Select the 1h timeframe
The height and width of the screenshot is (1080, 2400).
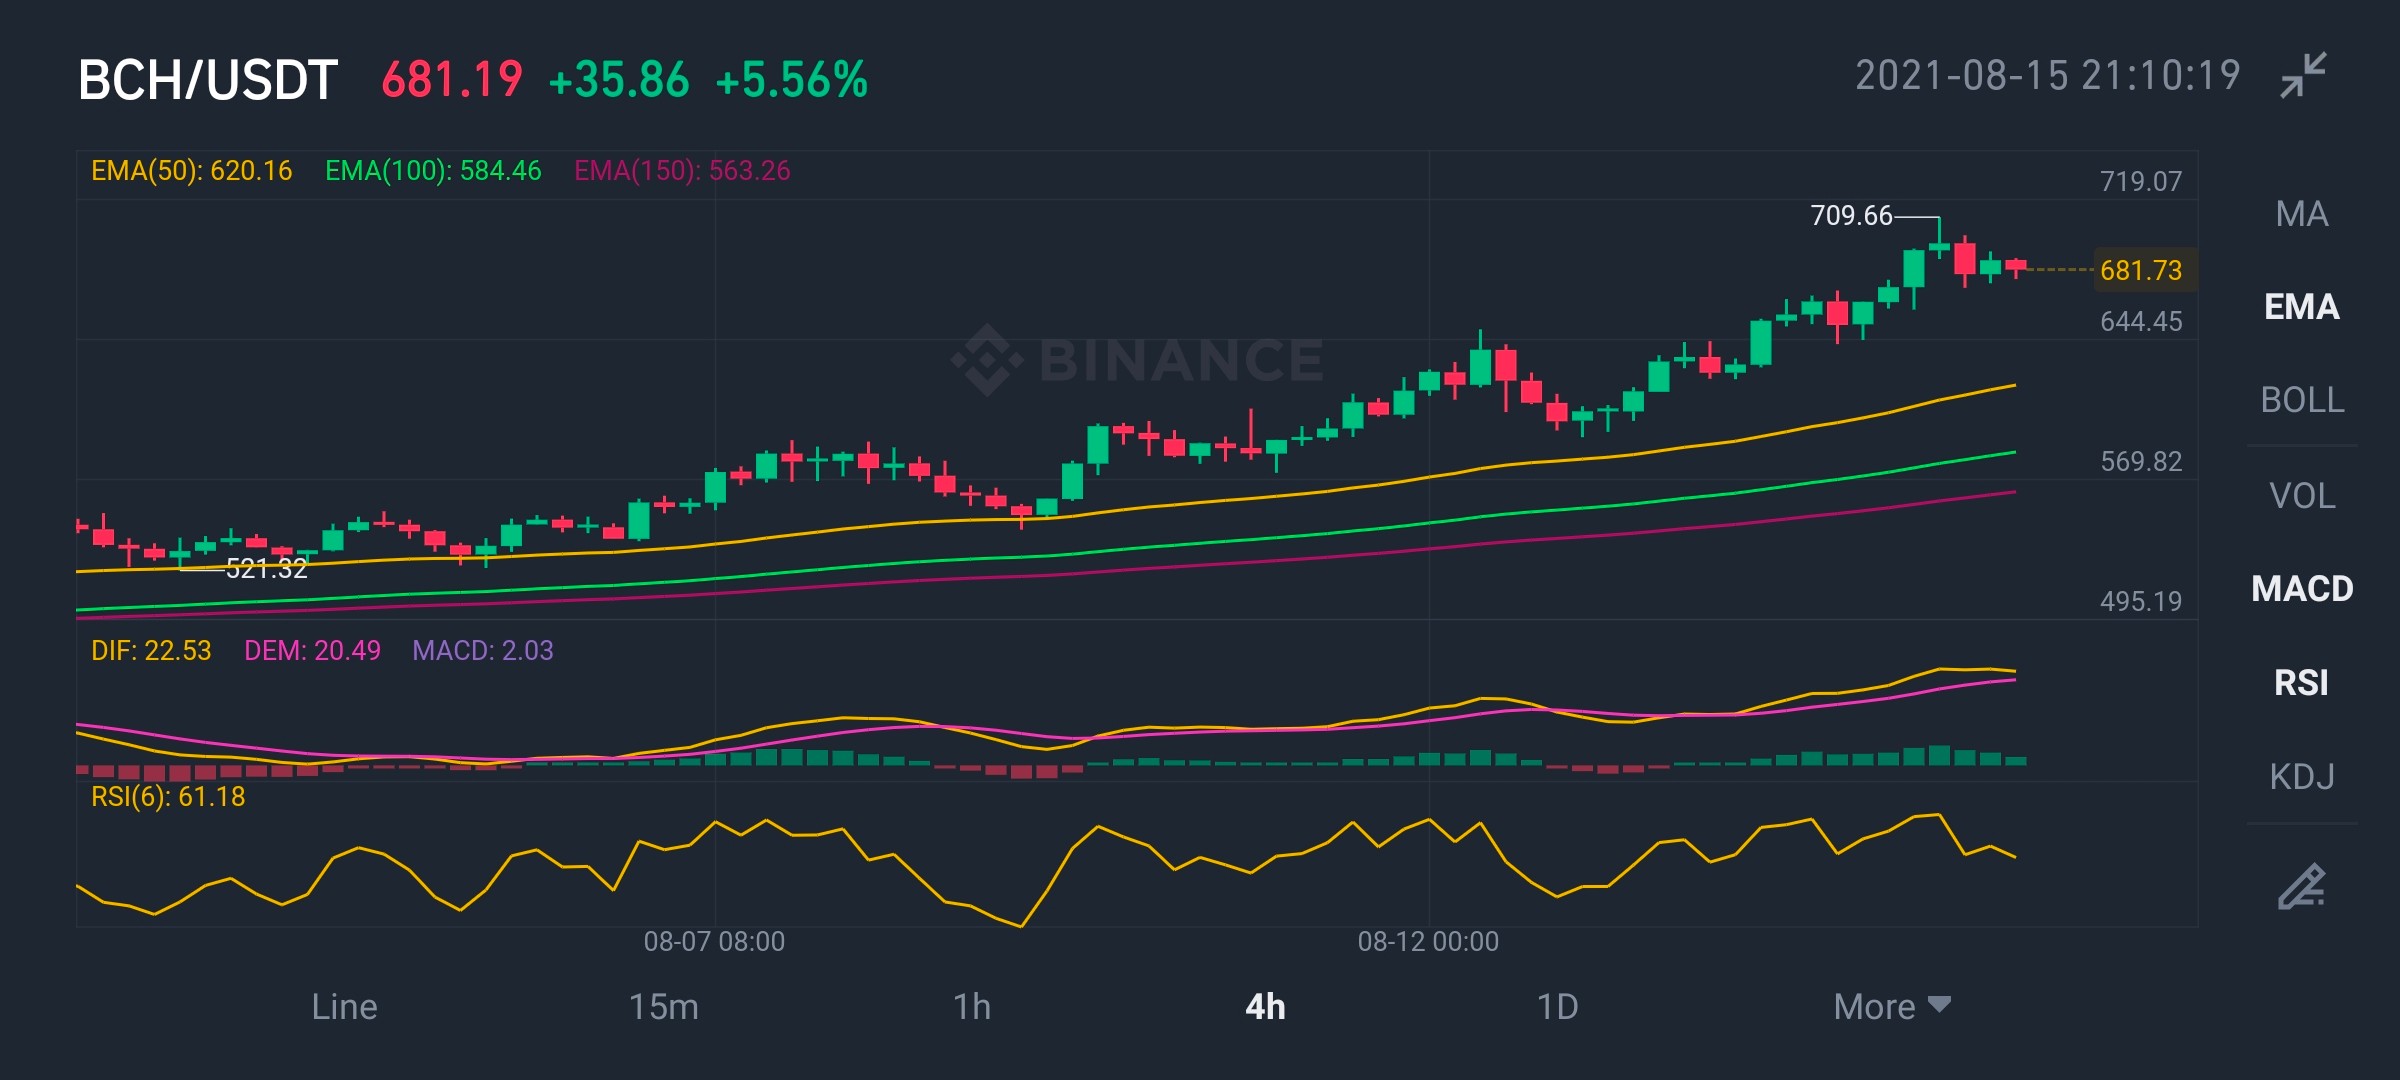pos(971,1006)
